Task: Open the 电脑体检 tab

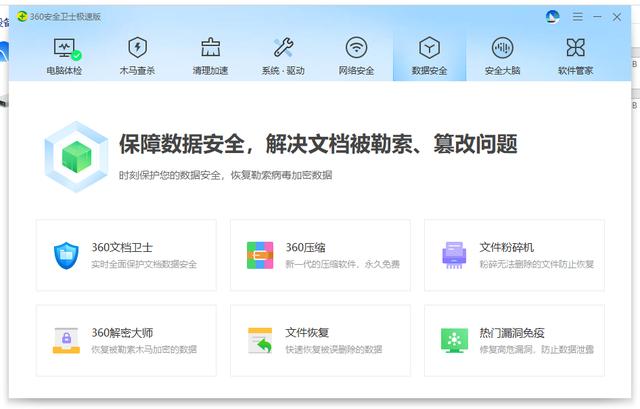Action: click(65, 55)
